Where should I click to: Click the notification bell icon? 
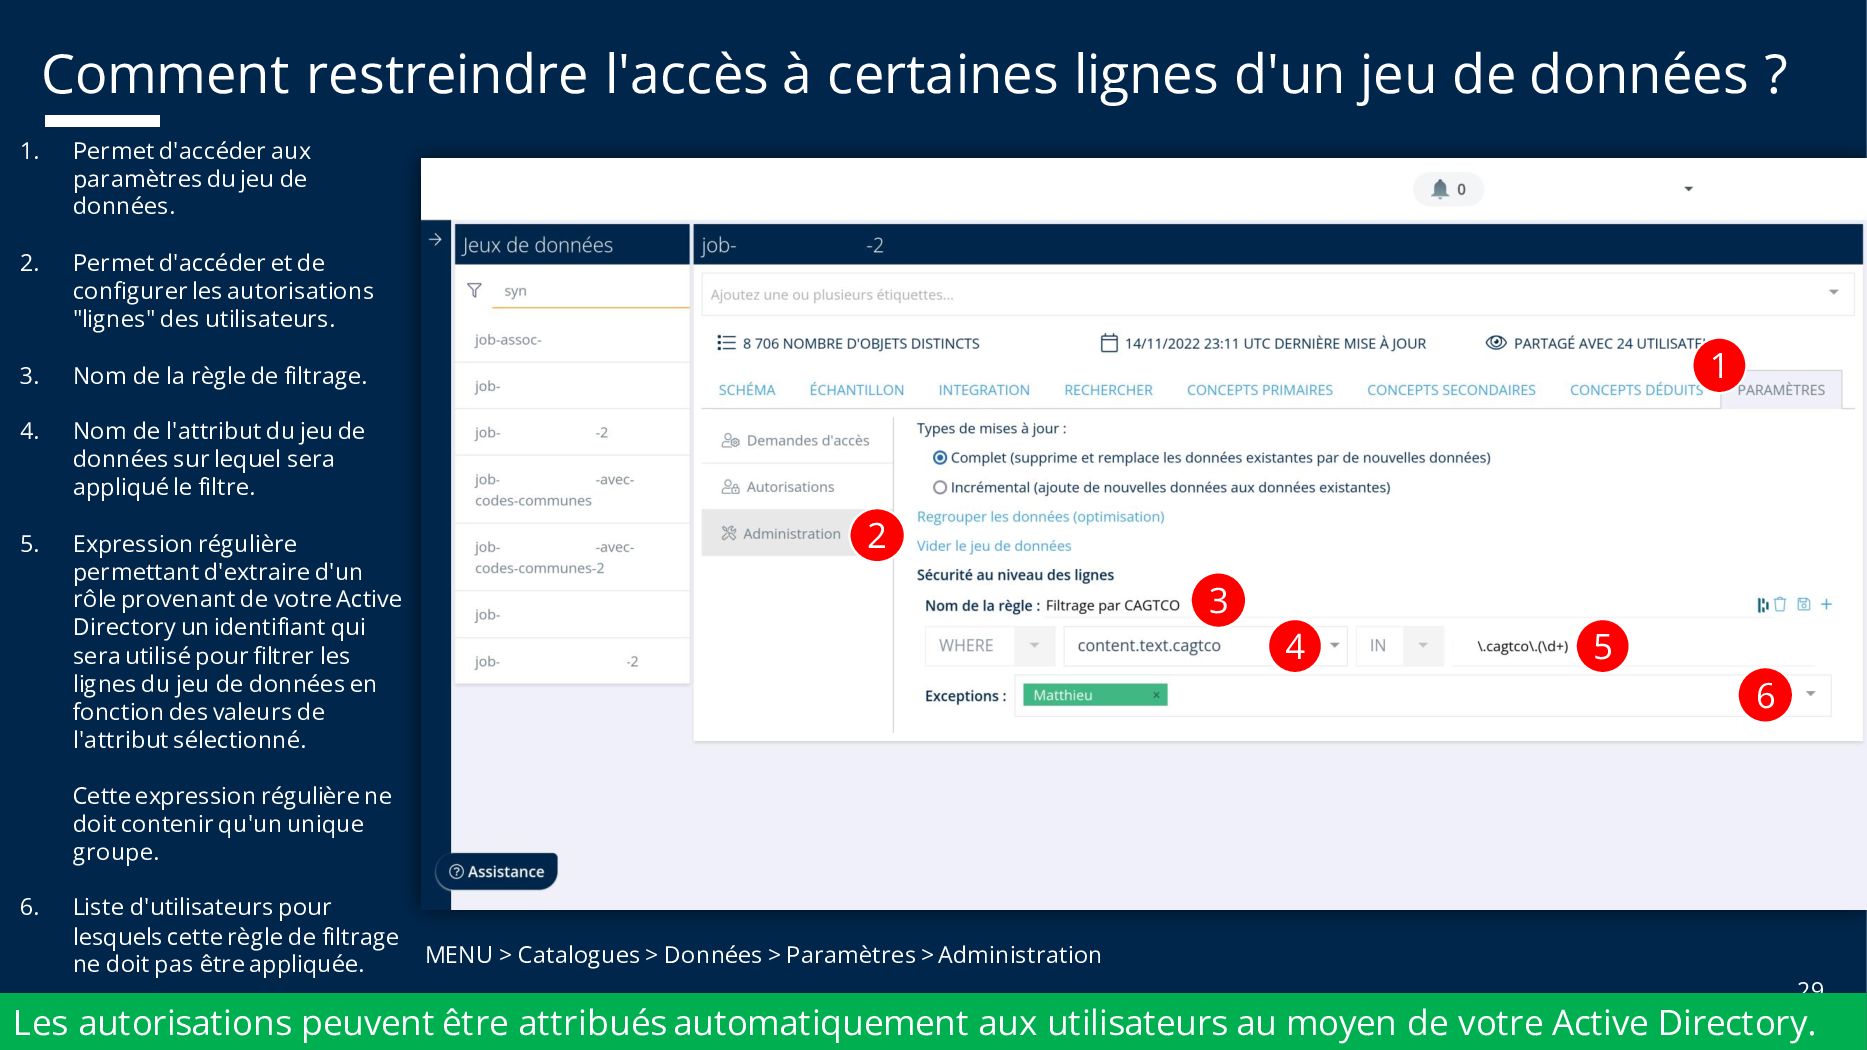point(1439,189)
